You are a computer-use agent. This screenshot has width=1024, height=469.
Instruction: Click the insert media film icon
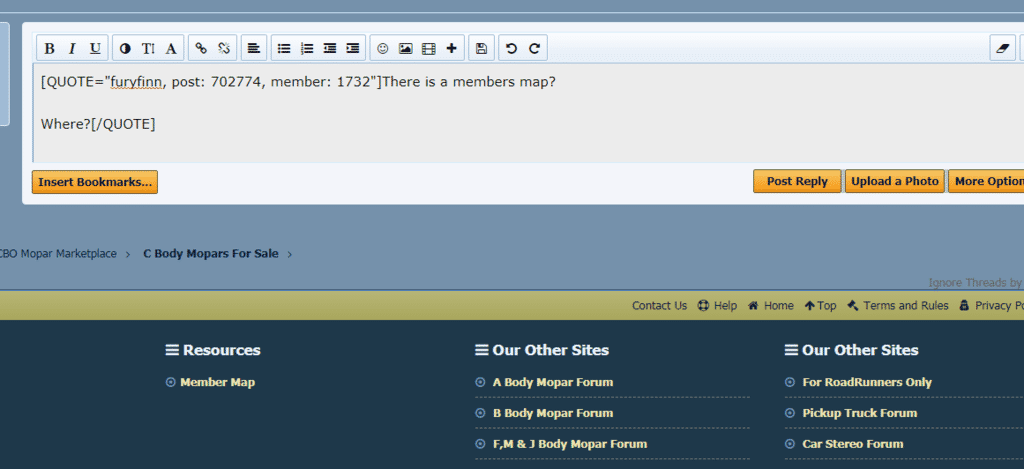point(428,48)
